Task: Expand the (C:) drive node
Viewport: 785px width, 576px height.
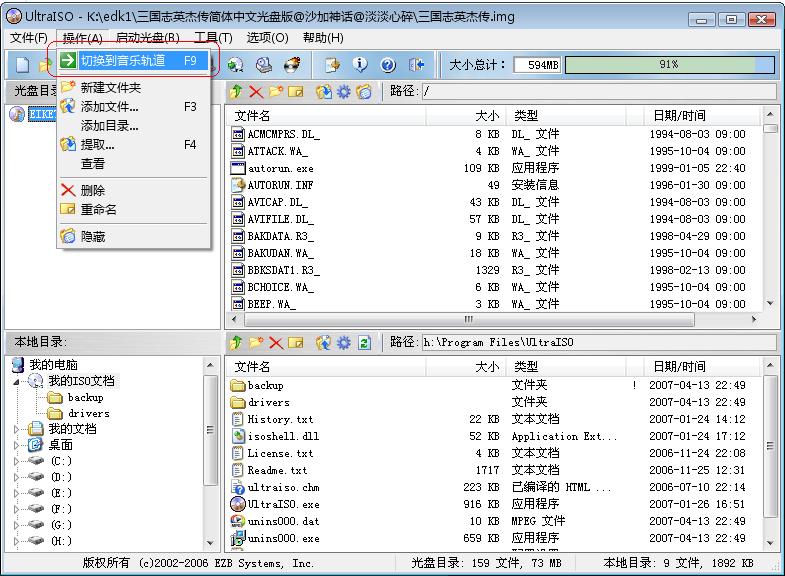Action: tap(17, 461)
